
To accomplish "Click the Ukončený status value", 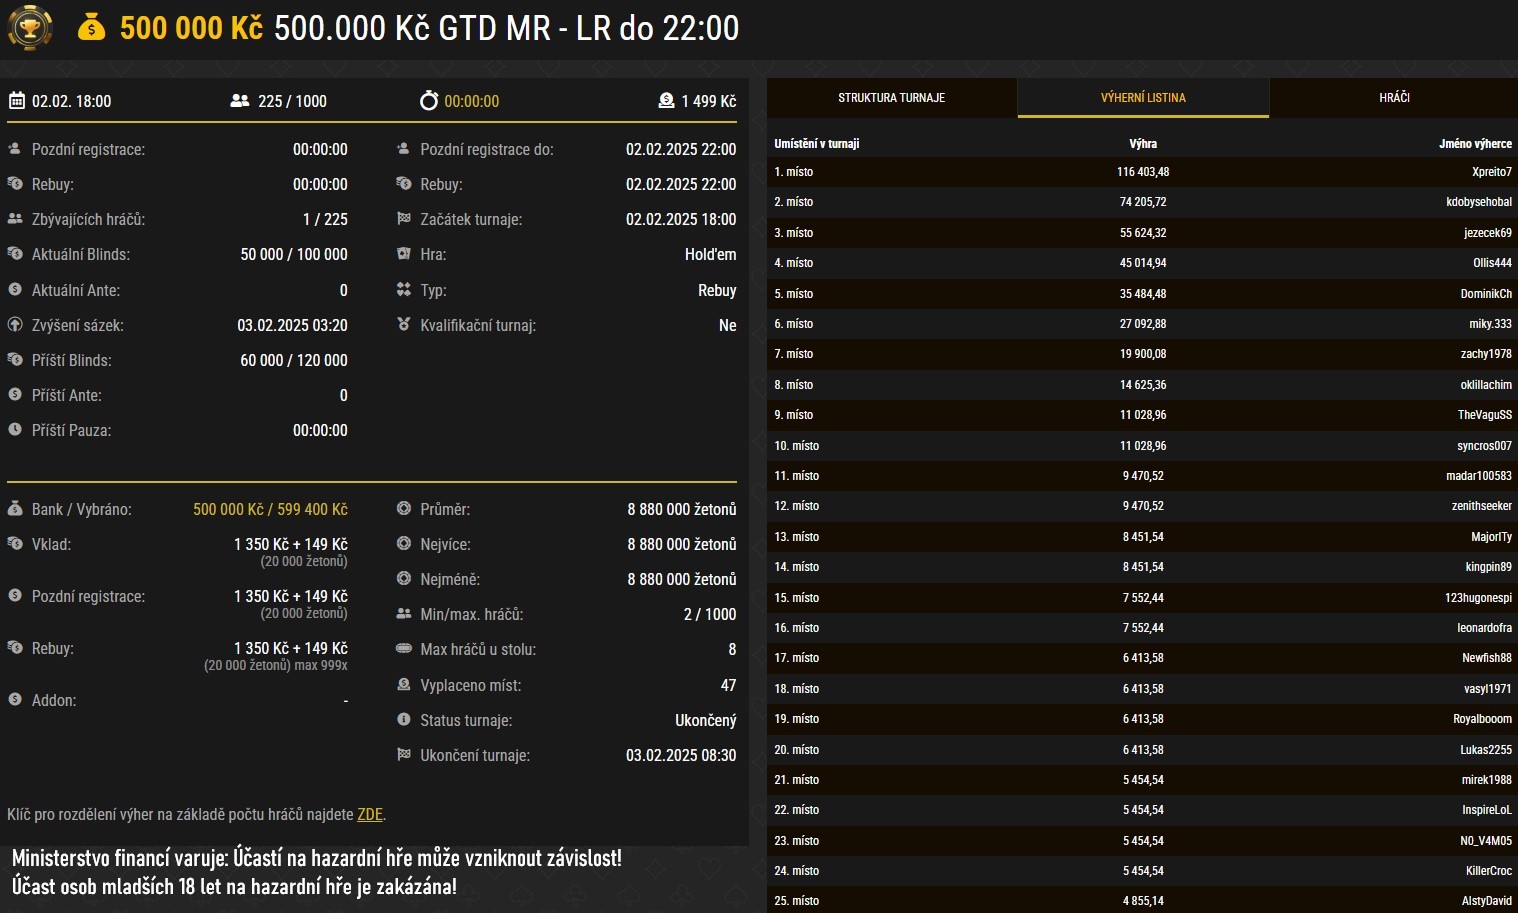I will coord(706,720).
